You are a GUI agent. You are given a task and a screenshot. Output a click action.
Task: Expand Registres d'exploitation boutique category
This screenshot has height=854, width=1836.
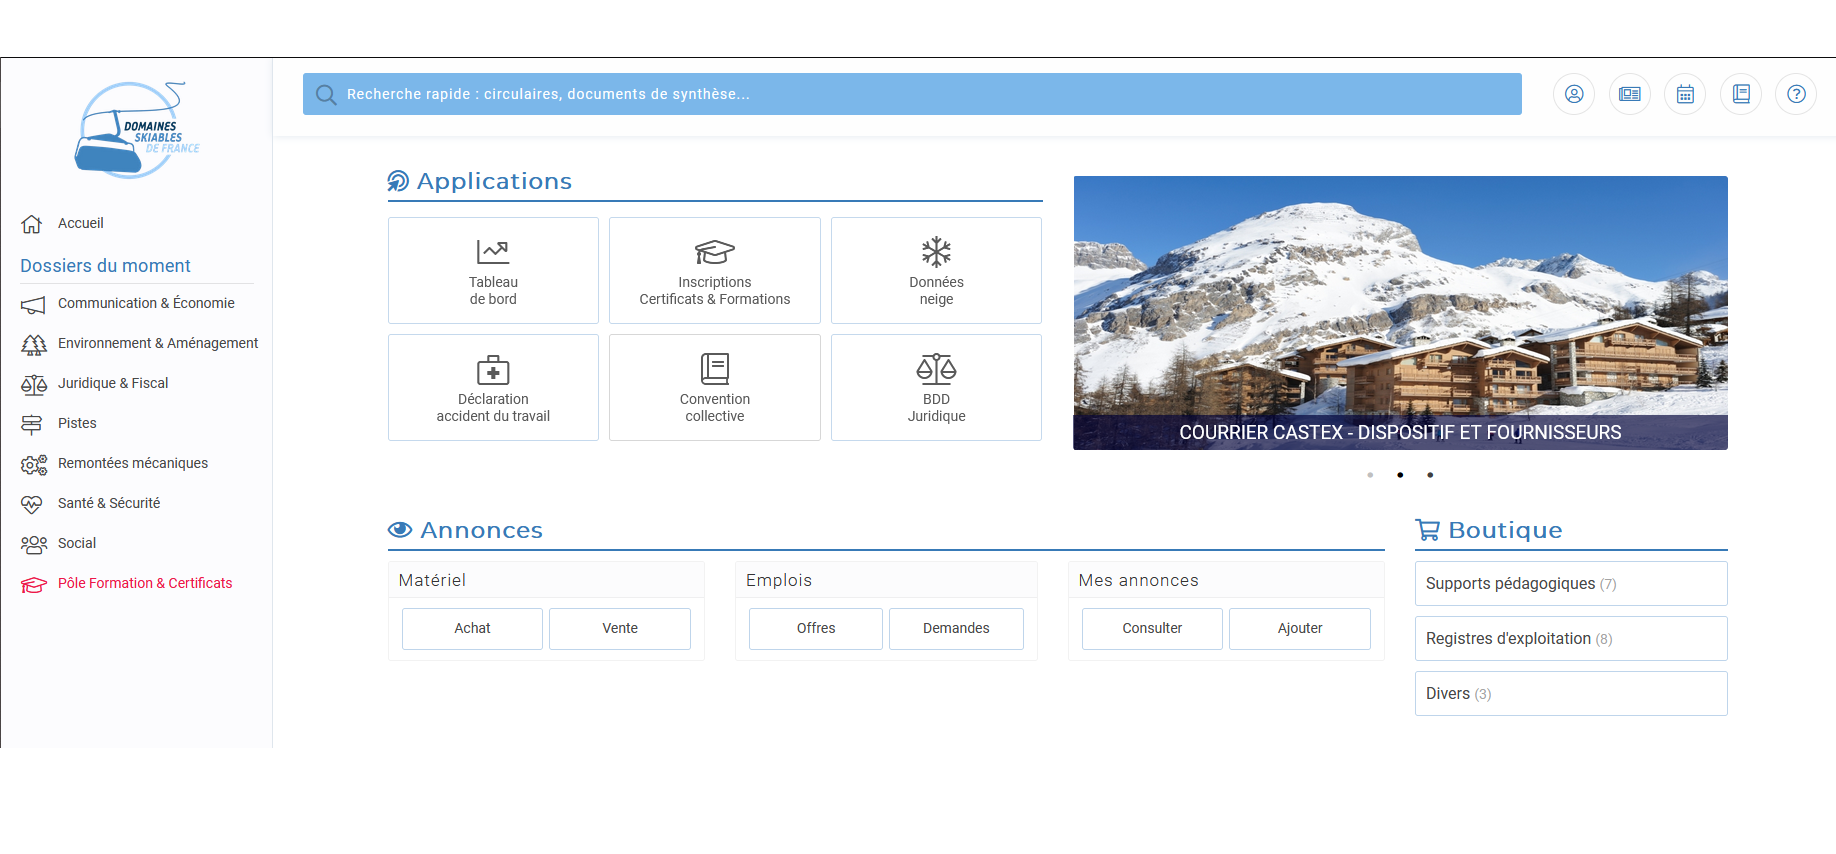1570,638
